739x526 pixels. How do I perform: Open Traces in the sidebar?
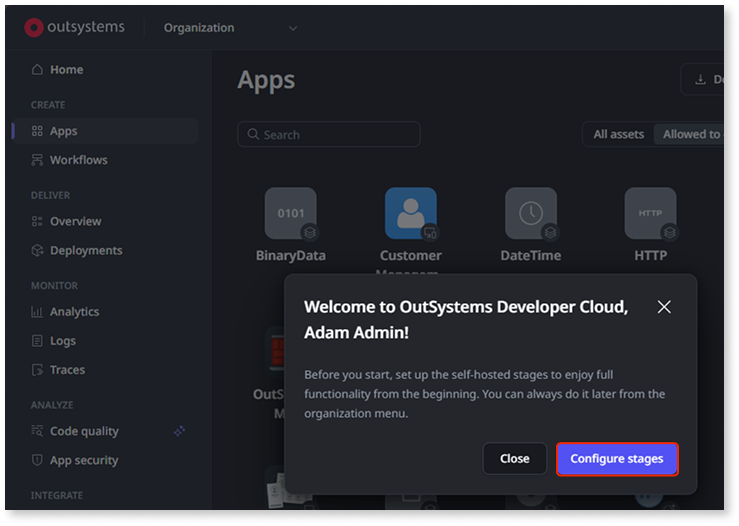[58, 370]
